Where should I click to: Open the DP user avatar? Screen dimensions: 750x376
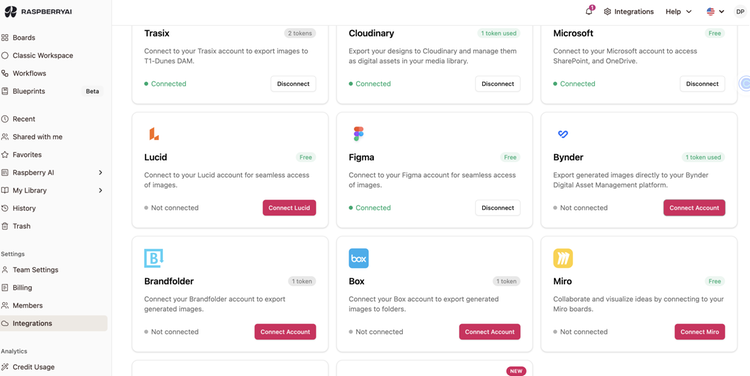pos(740,11)
